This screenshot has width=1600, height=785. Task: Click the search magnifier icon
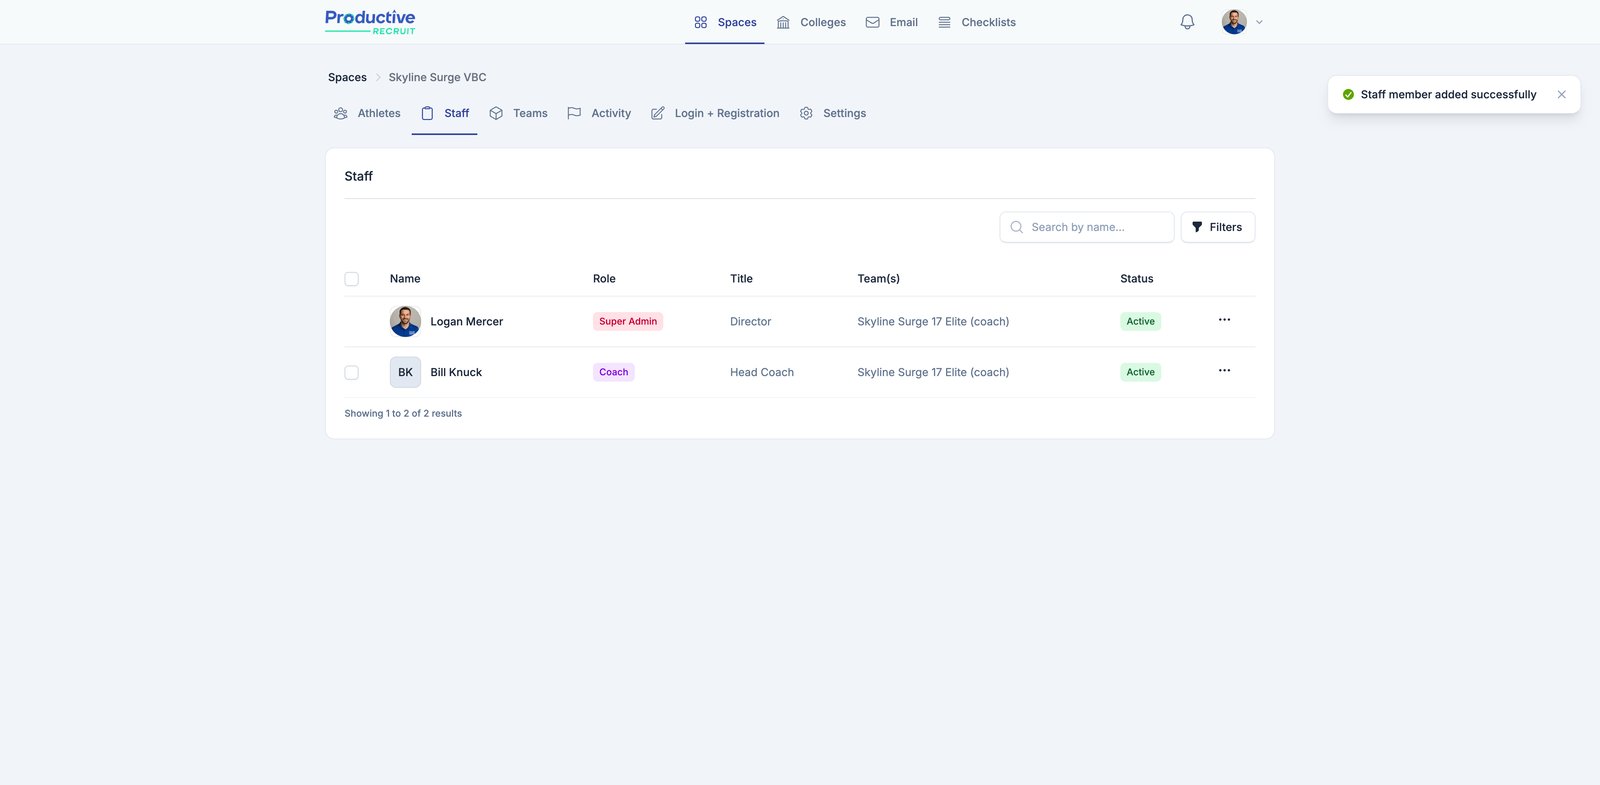pos(1017,227)
